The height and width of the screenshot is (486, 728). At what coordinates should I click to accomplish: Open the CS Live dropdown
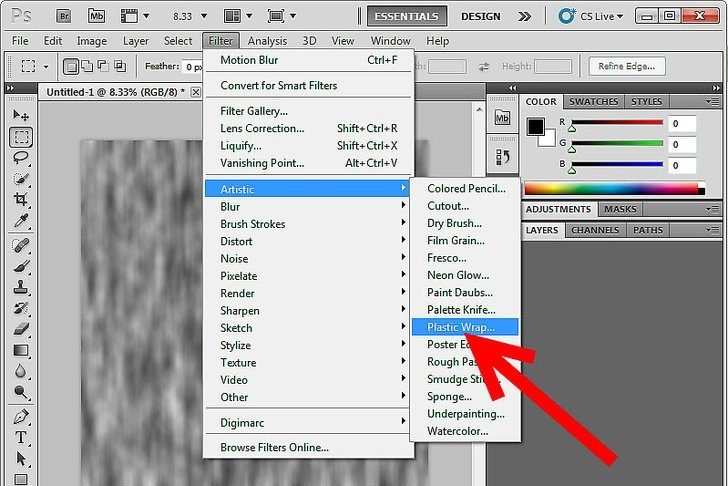(594, 16)
